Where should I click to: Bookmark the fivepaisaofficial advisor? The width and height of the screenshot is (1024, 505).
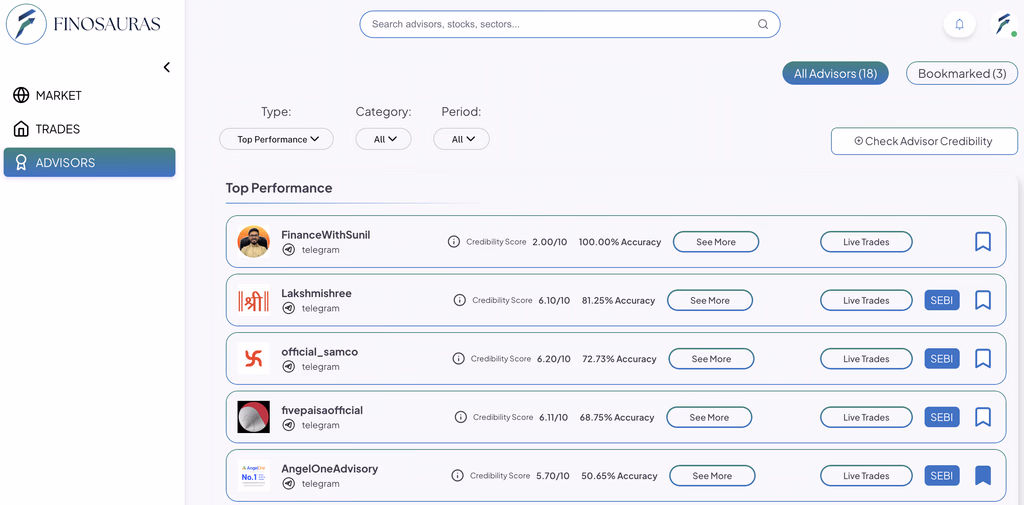click(x=983, y=417)
